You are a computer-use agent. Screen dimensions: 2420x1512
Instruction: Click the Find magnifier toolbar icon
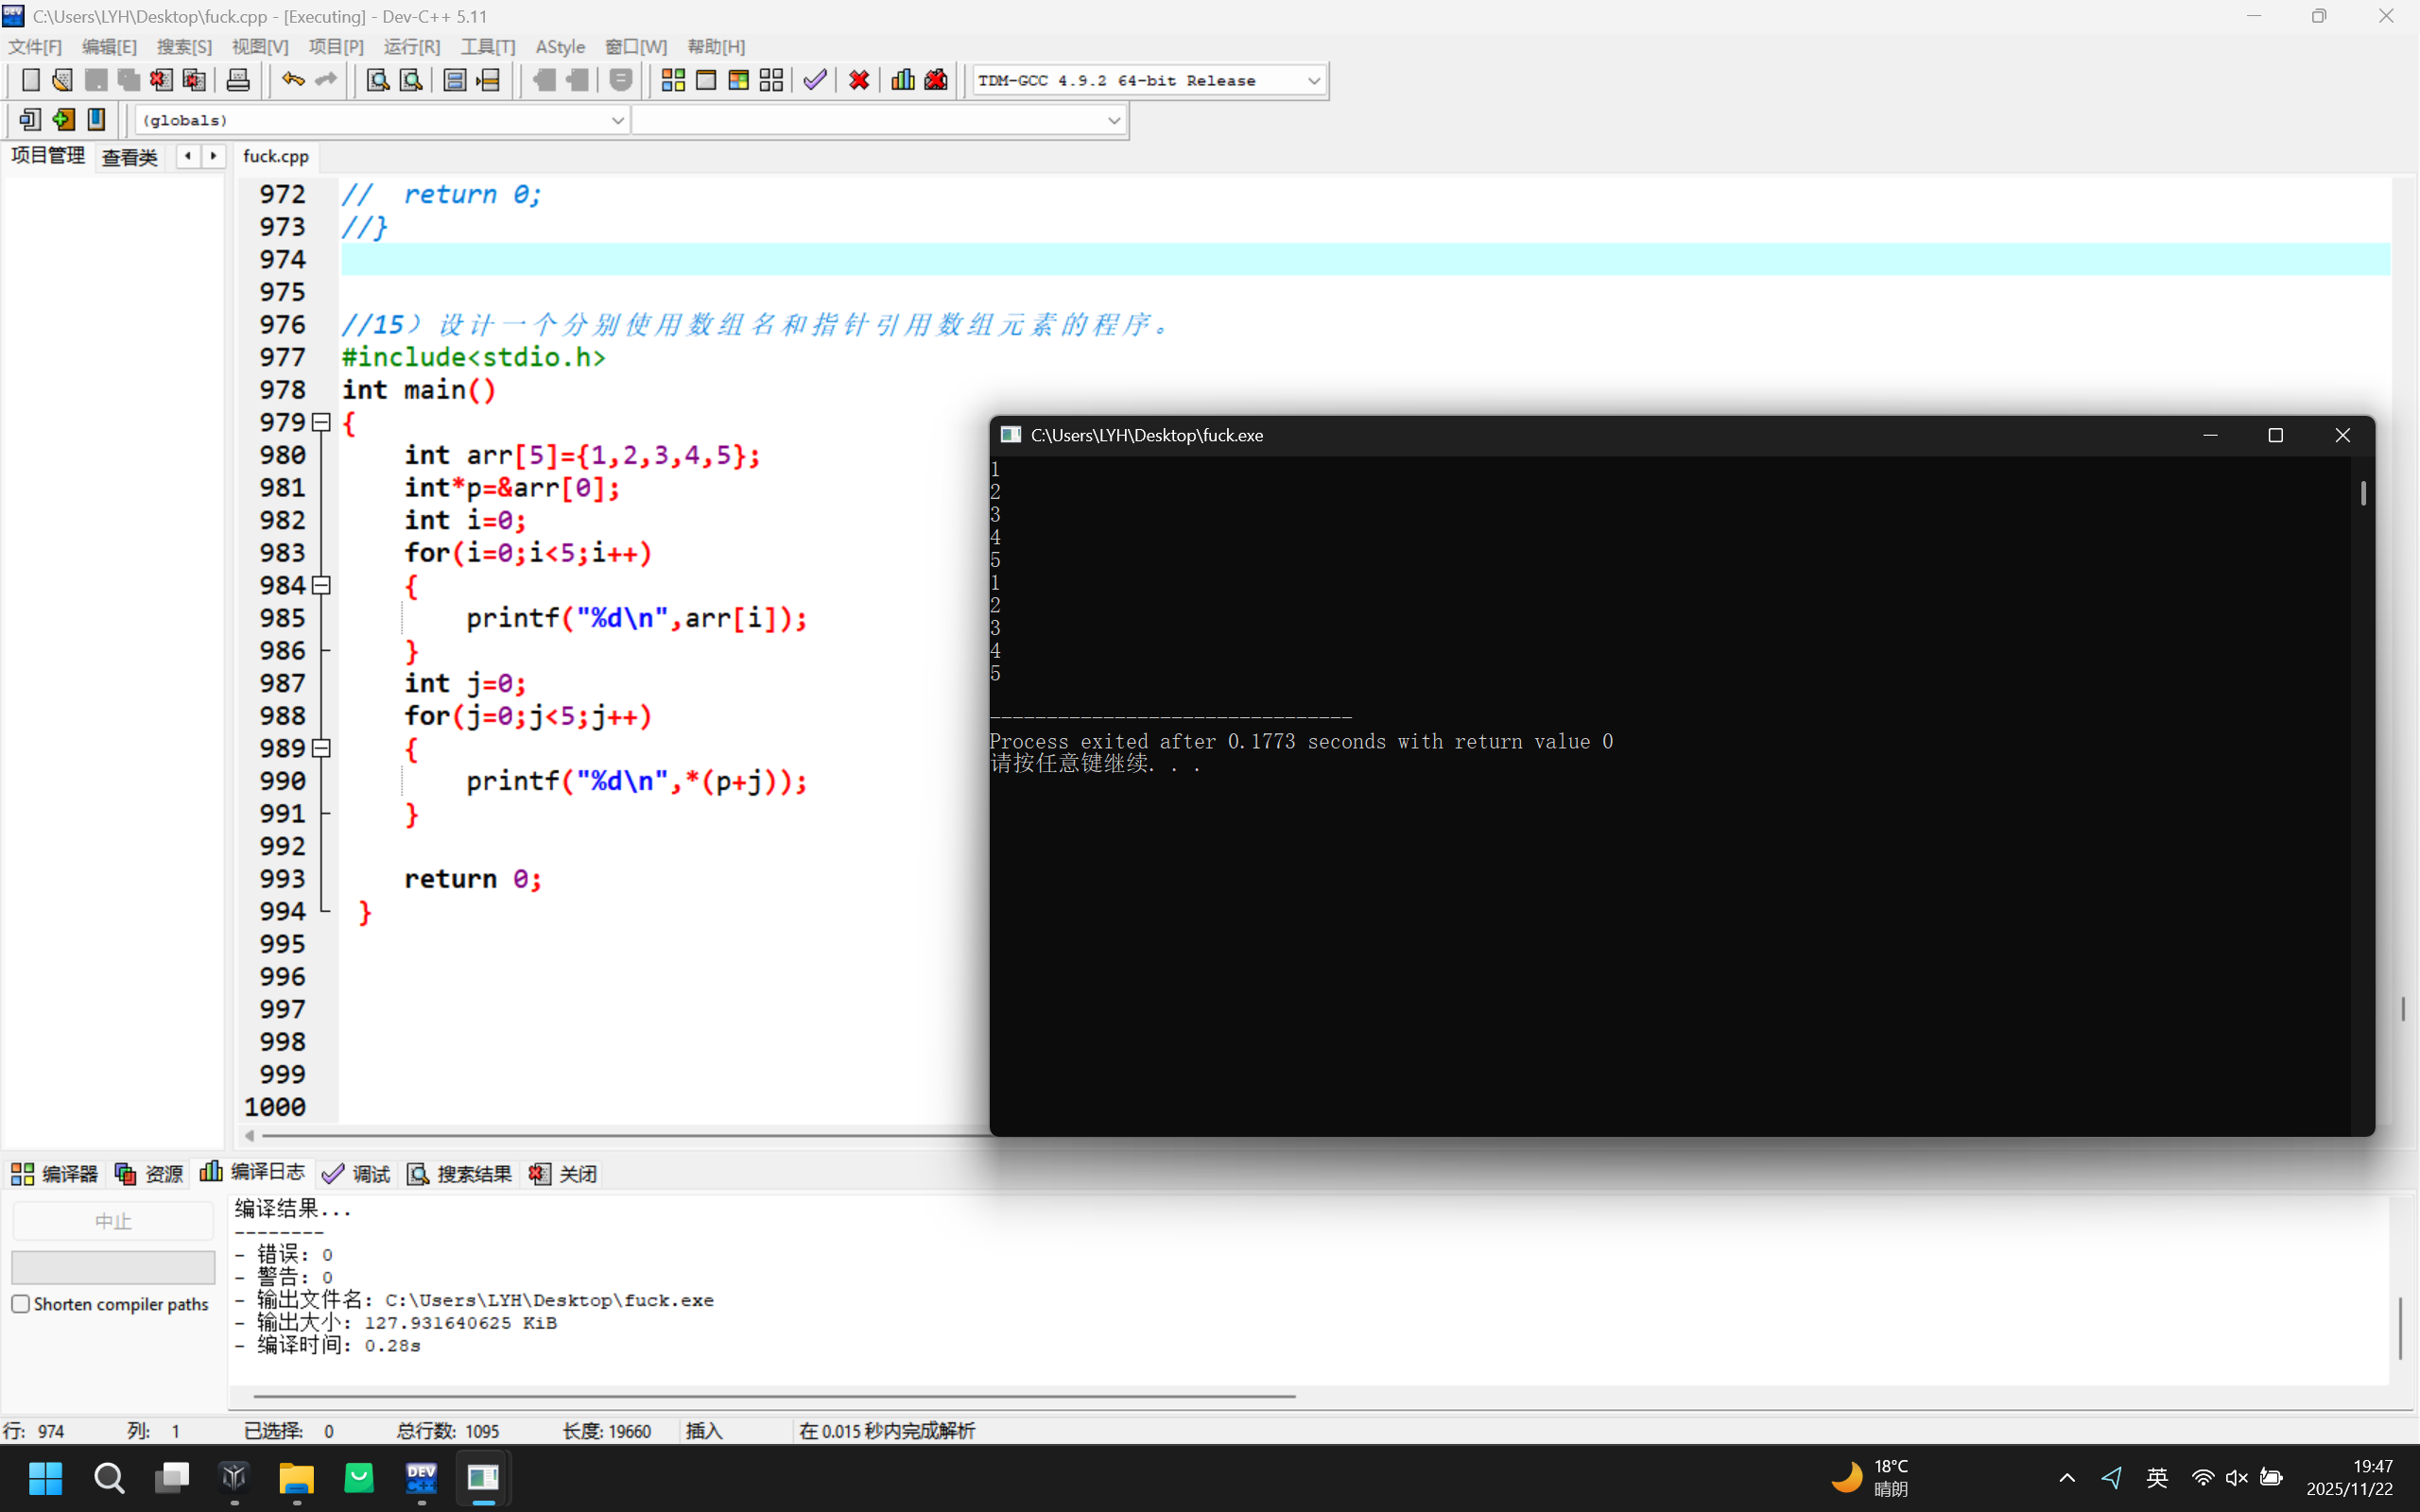377,80
